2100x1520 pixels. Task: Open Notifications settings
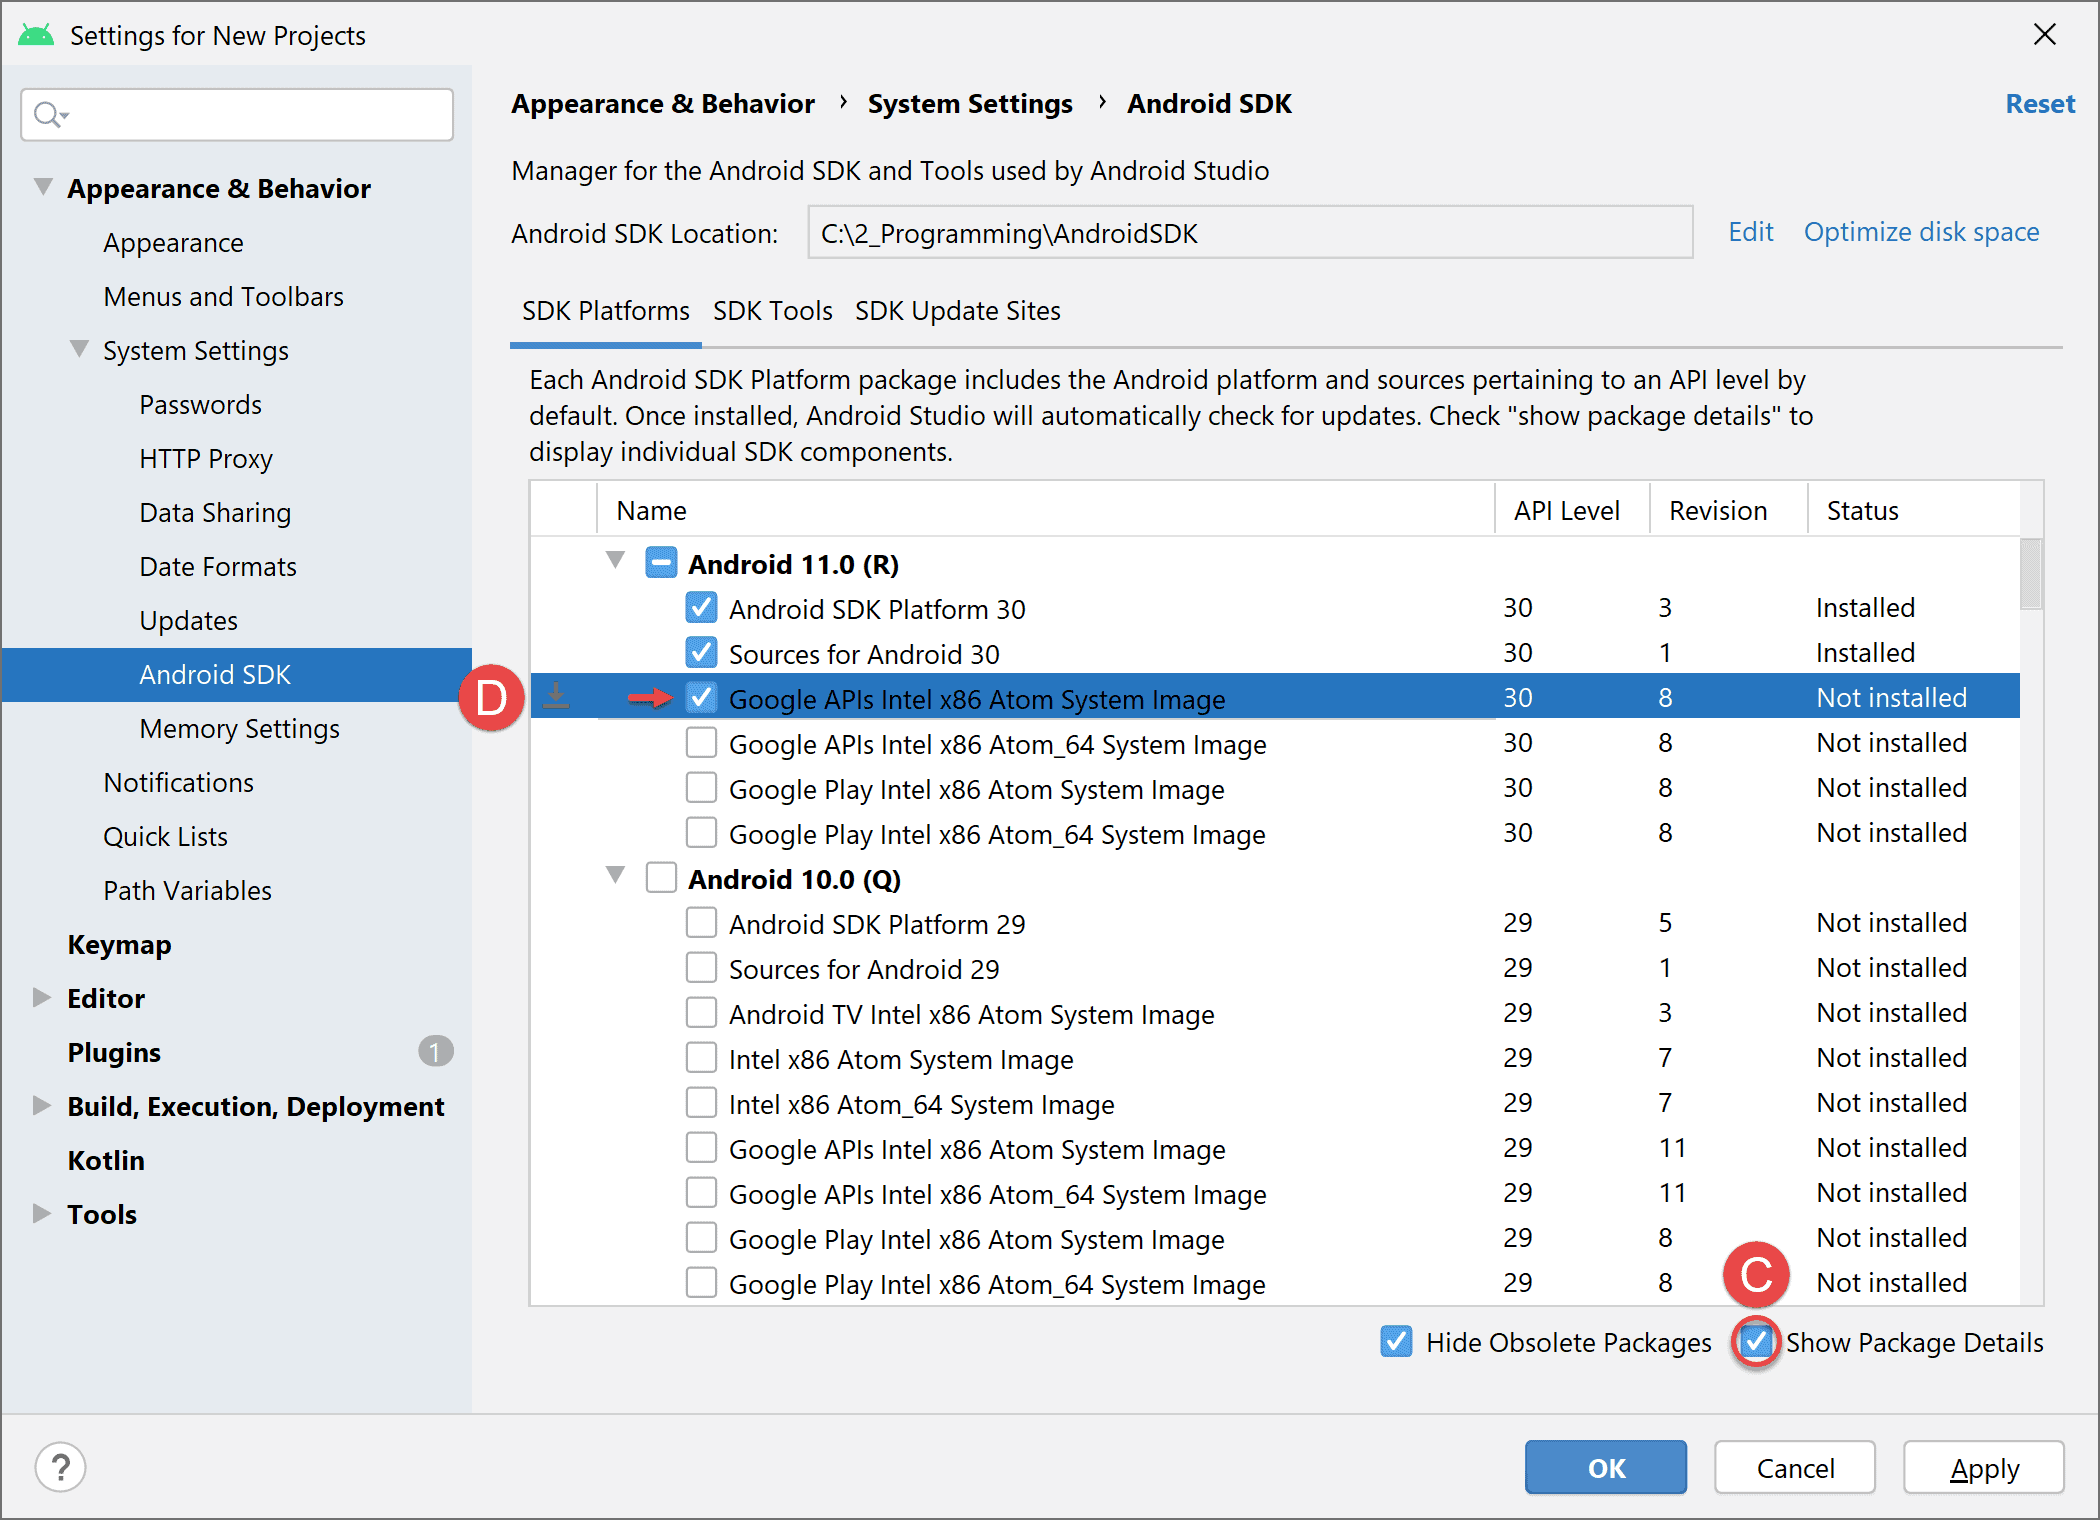178,783
